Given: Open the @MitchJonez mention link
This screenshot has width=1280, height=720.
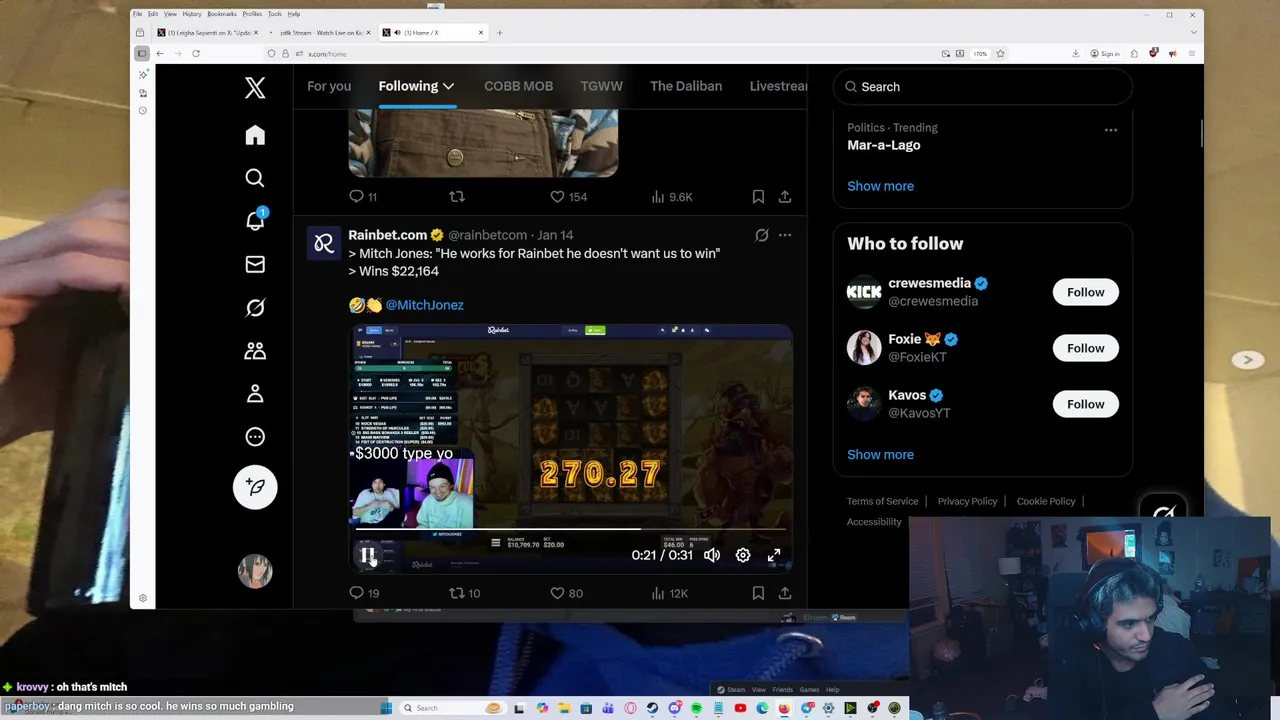Looking at the screenshot, I should [424, 305].
